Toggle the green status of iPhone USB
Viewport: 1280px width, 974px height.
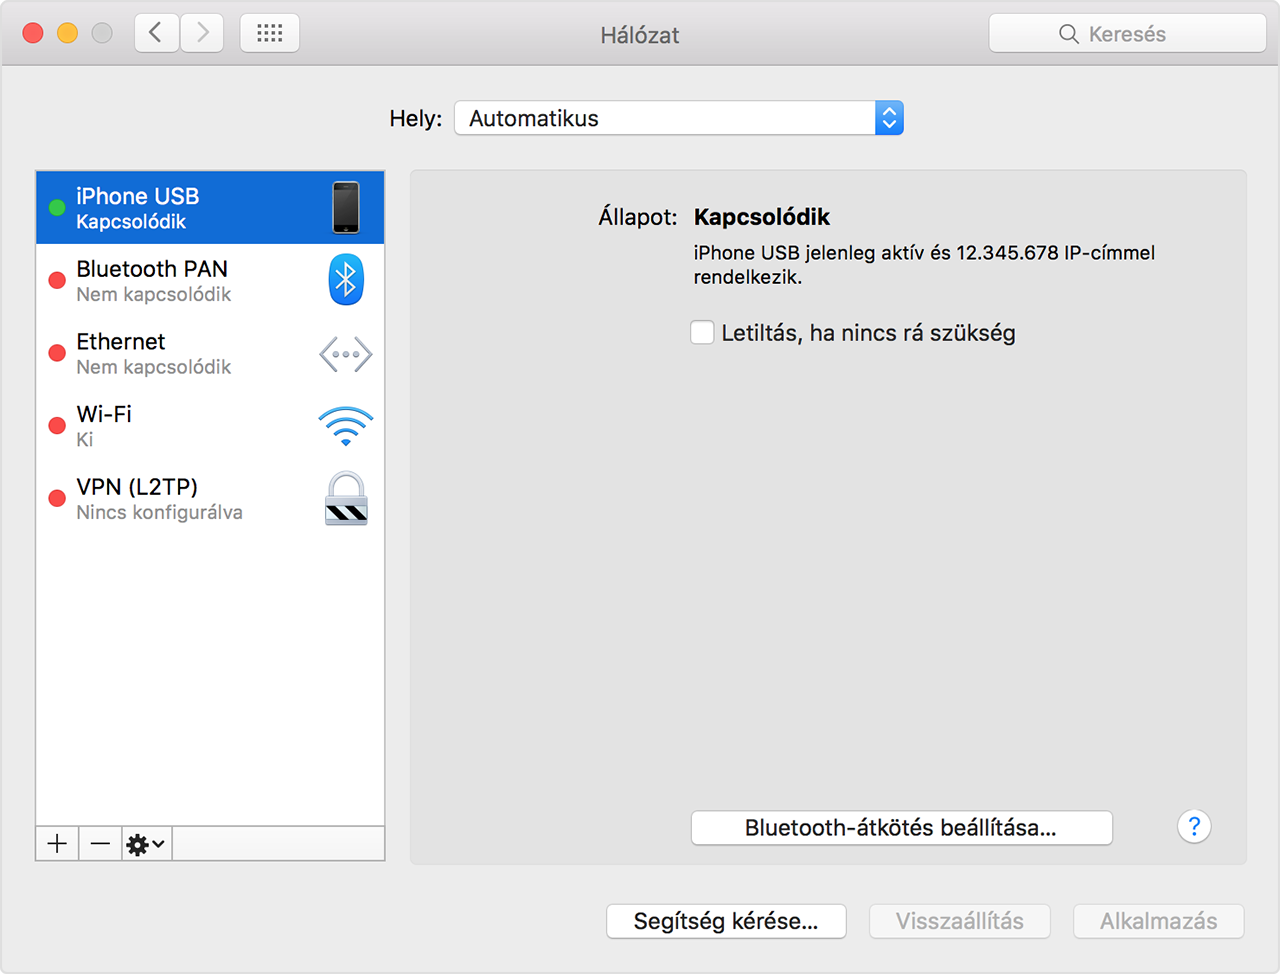pyautogui.click(x=57, y=207)
